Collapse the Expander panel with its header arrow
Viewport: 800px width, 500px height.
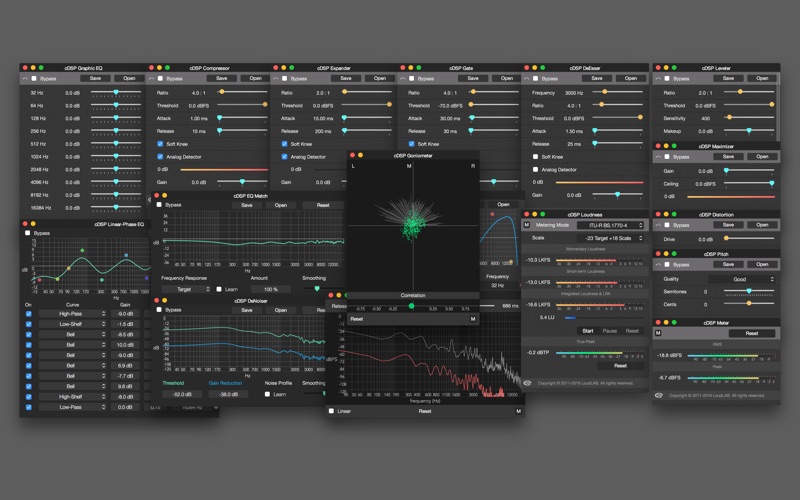(276, 79)
